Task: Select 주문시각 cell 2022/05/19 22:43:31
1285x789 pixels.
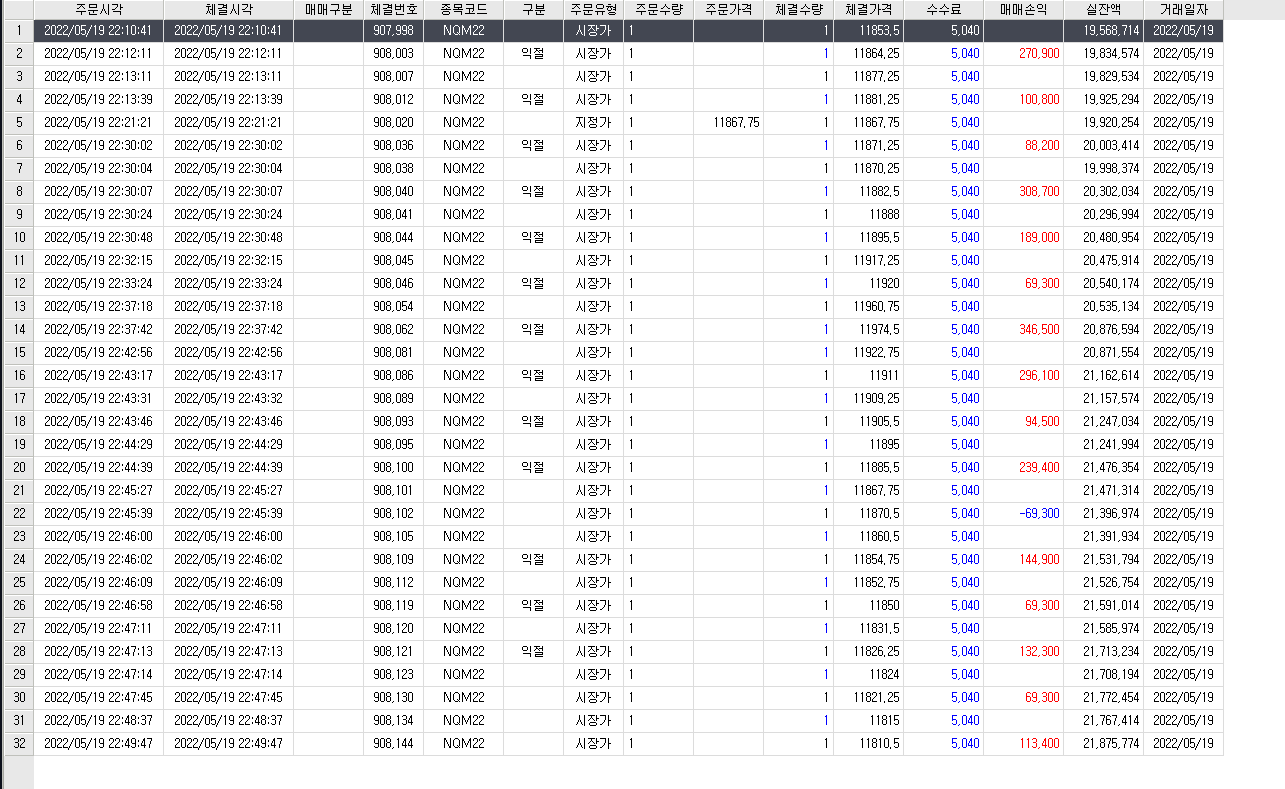Action: click(99, 398)
